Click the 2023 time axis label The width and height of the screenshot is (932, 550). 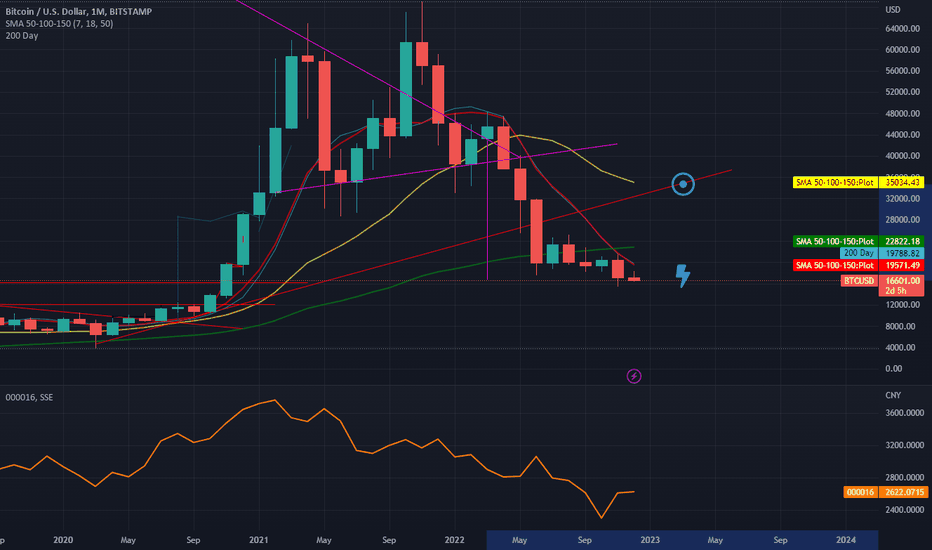pos(650,540)
